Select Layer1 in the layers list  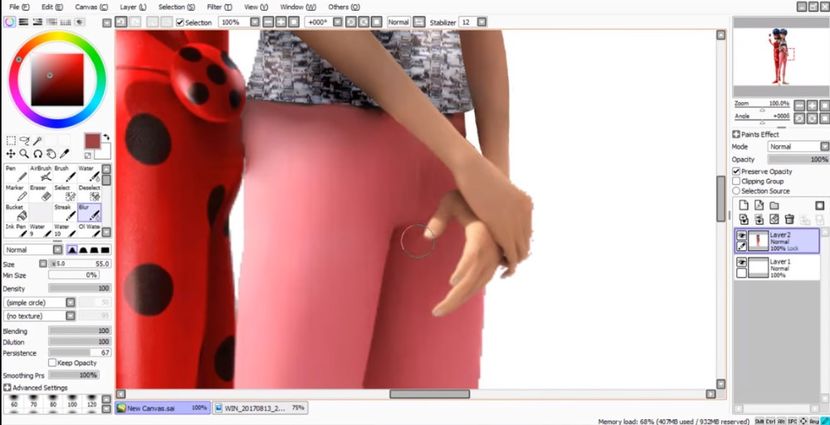[777, 268]
